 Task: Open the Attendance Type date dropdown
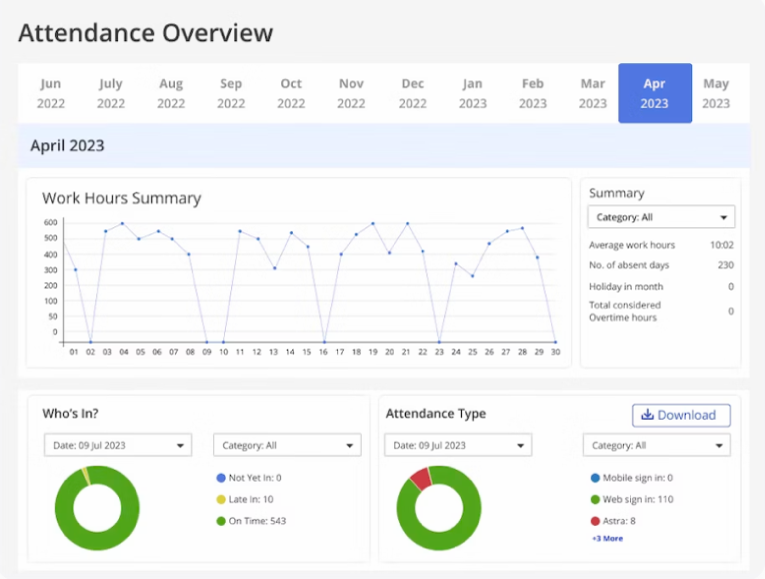coord(458,445)
